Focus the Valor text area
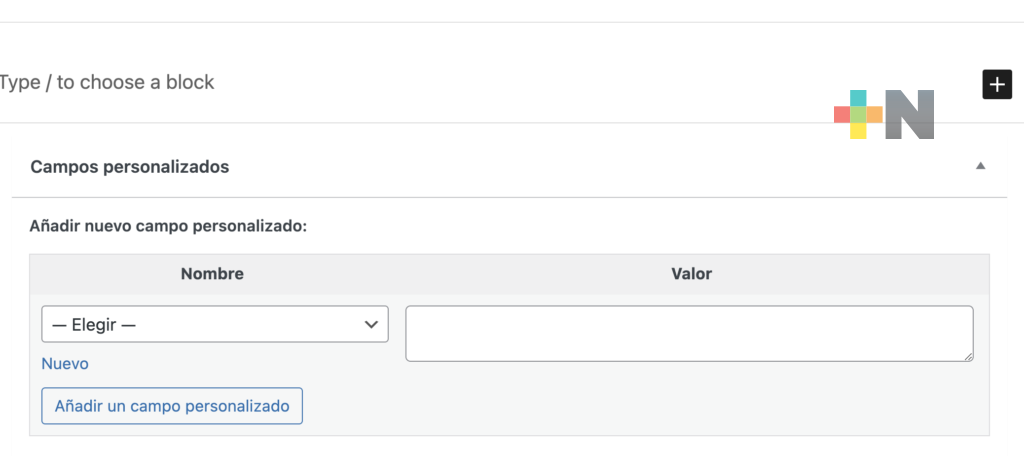The height and width of the screenshot is (456, 1024). pos(689,333)
